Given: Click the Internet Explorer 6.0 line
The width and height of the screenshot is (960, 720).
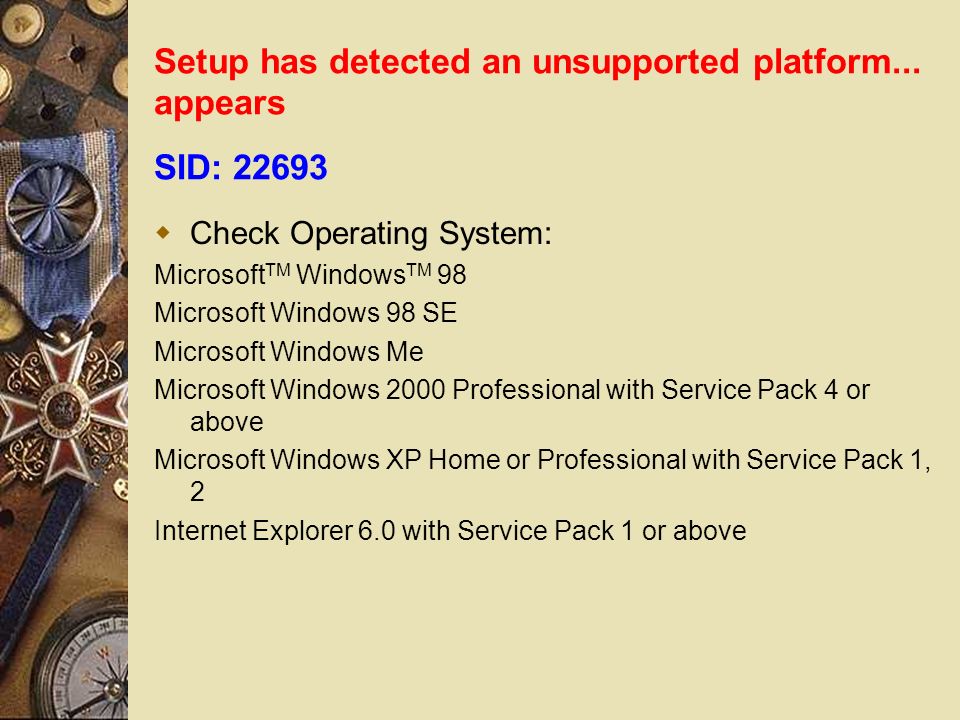Looking at the screenshot, I should pyautogui.click(x=450, y=531).
